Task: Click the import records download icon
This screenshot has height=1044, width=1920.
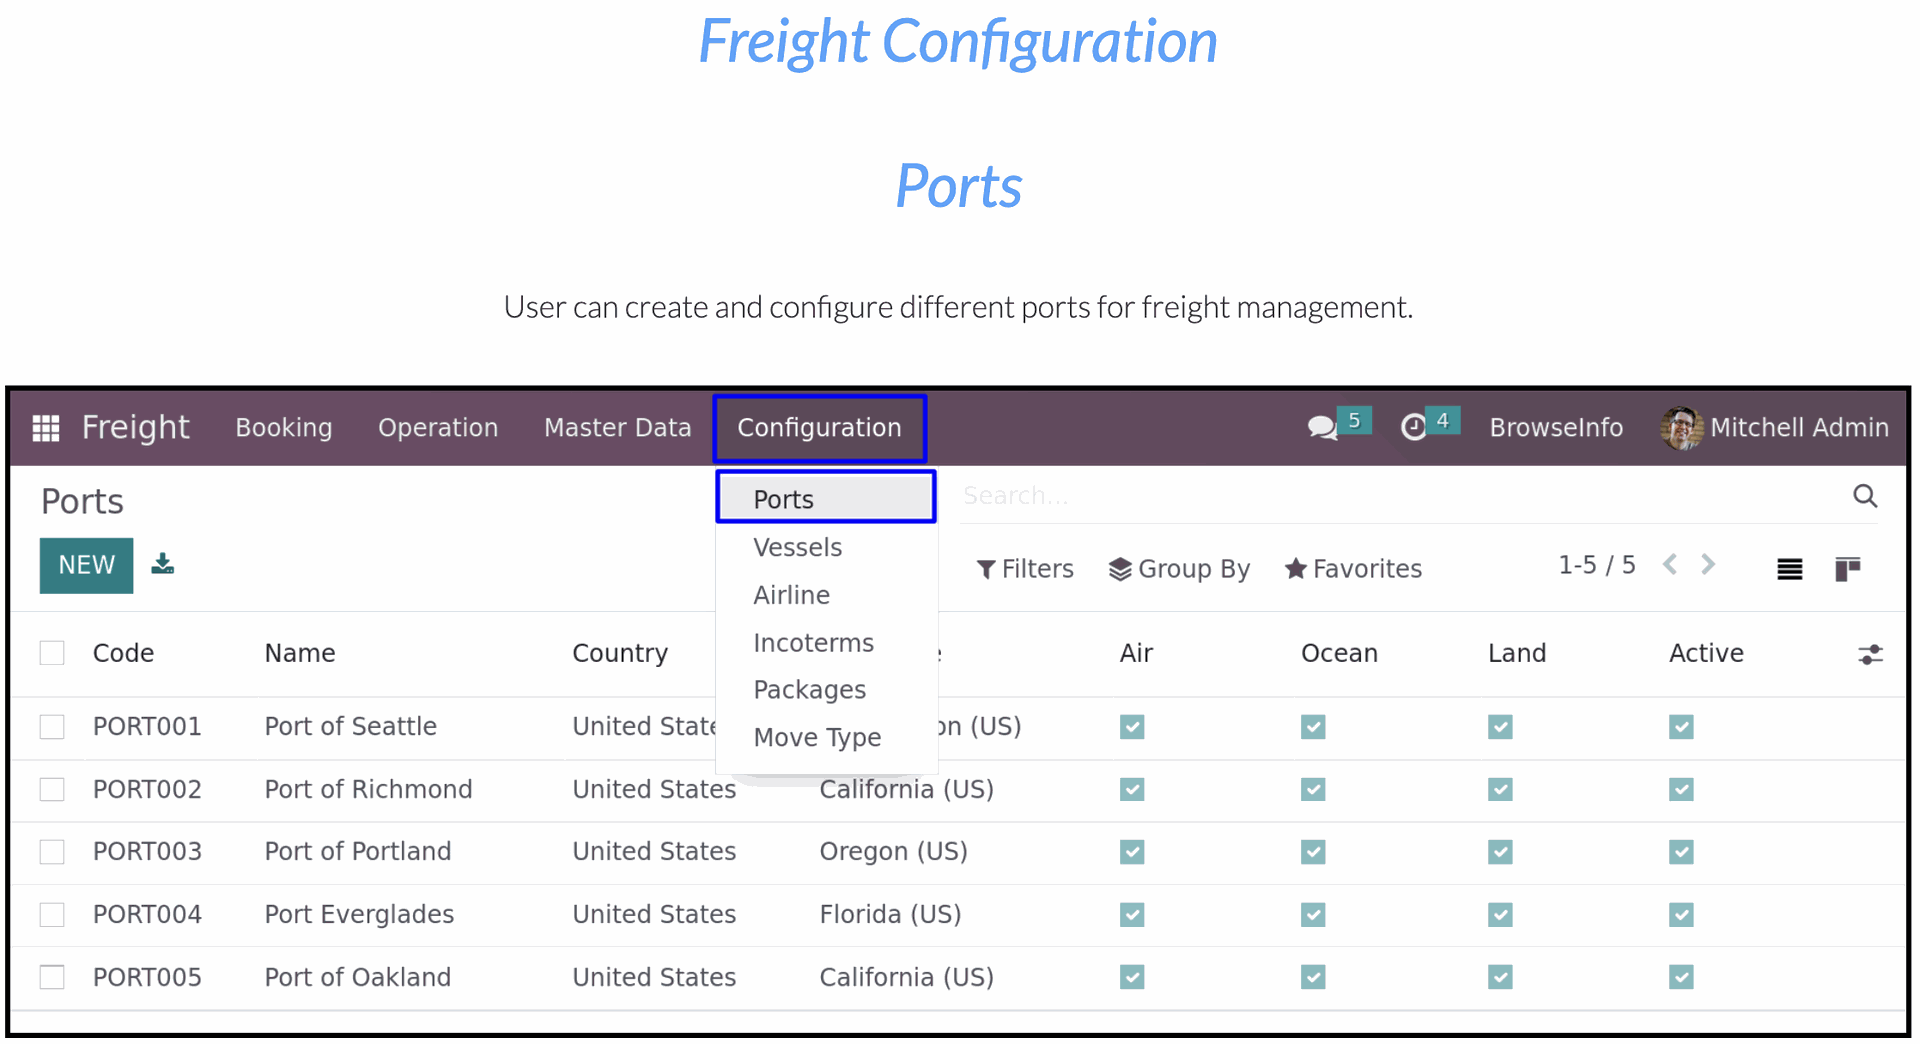Action: click(163, 564)
